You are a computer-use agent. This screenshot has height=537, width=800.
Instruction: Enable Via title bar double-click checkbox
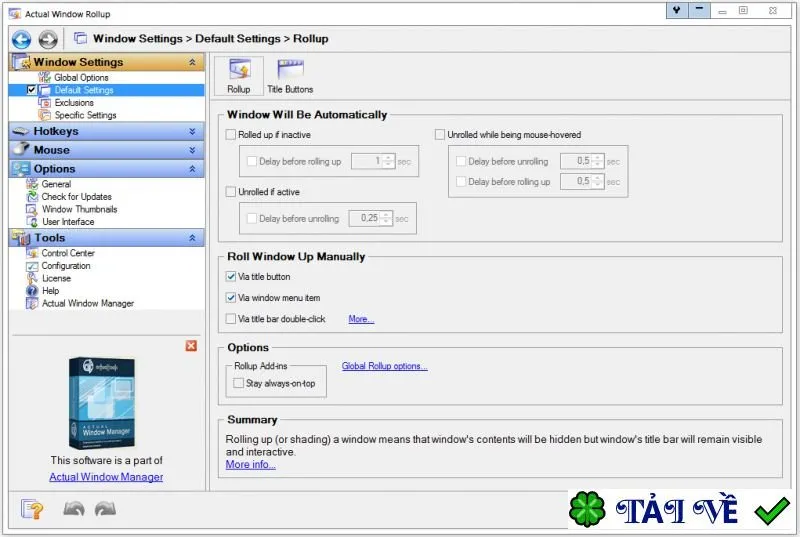(x=231, y=319)
